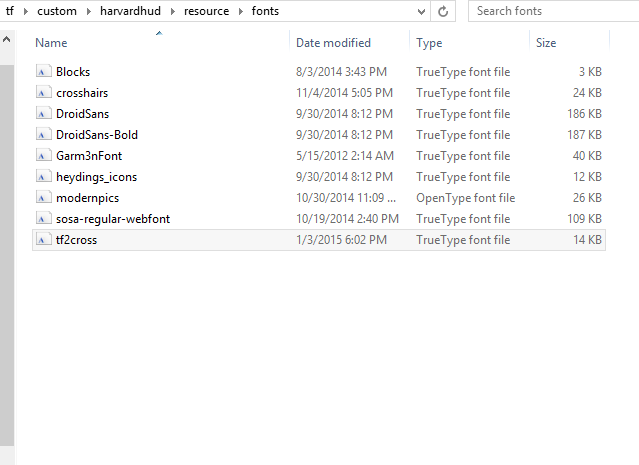Click the 10/30/2014 11:09 date cell

pyautogui.click(x=346, y=198)
